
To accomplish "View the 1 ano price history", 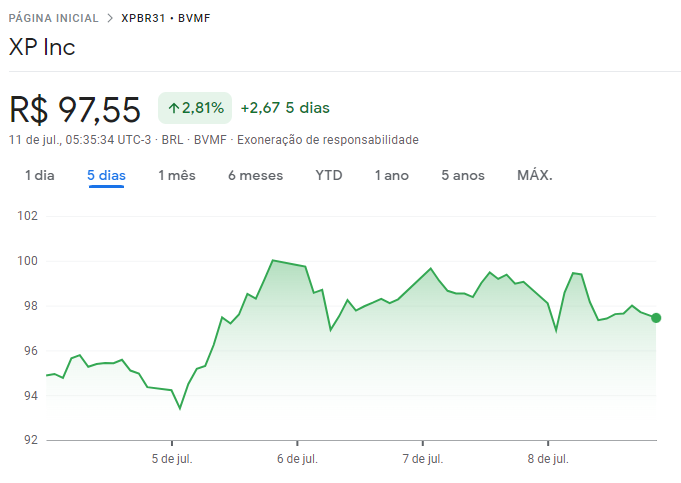I will (x=392, y=175).
